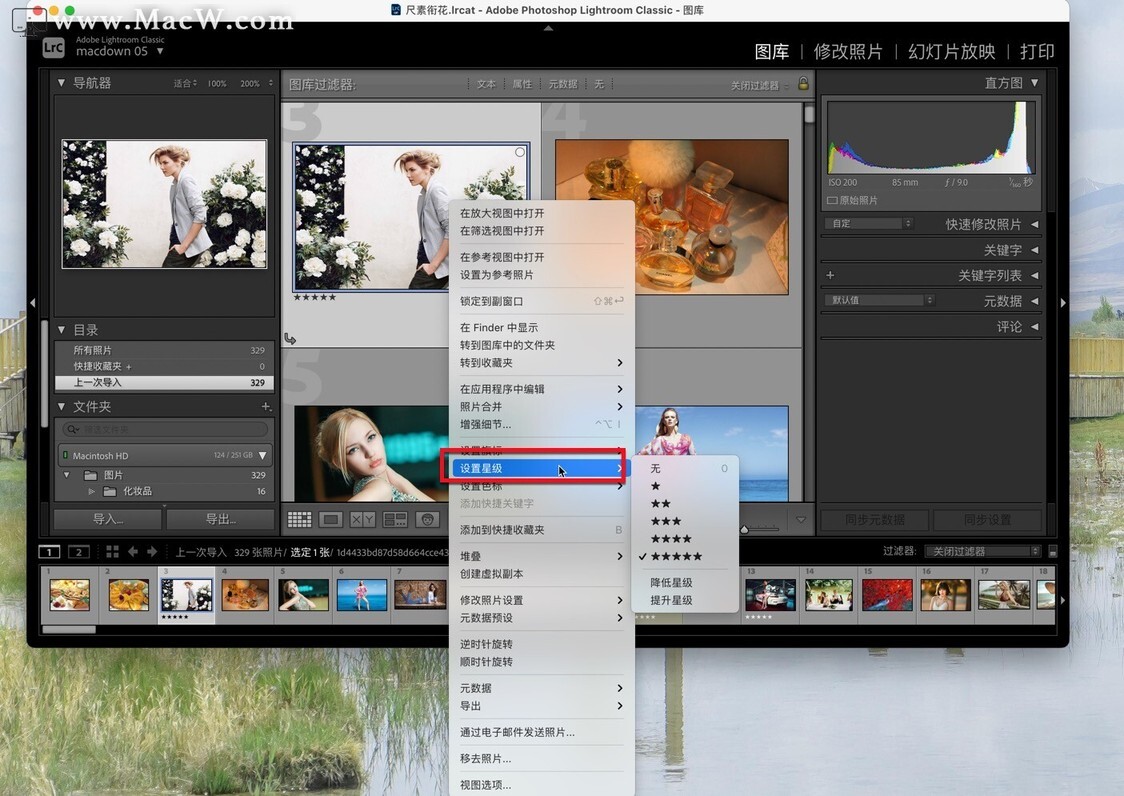Toggle 元数据 filter in library filter bar

(563, 84)
